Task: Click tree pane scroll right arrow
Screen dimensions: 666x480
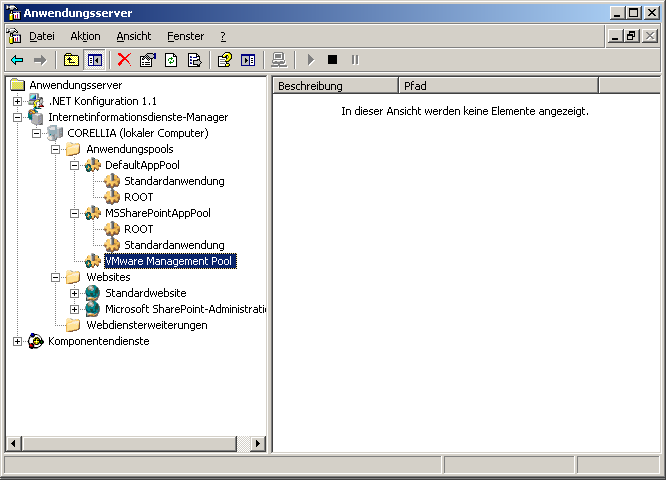Action: pyautogui.click(x=257, y=444)
